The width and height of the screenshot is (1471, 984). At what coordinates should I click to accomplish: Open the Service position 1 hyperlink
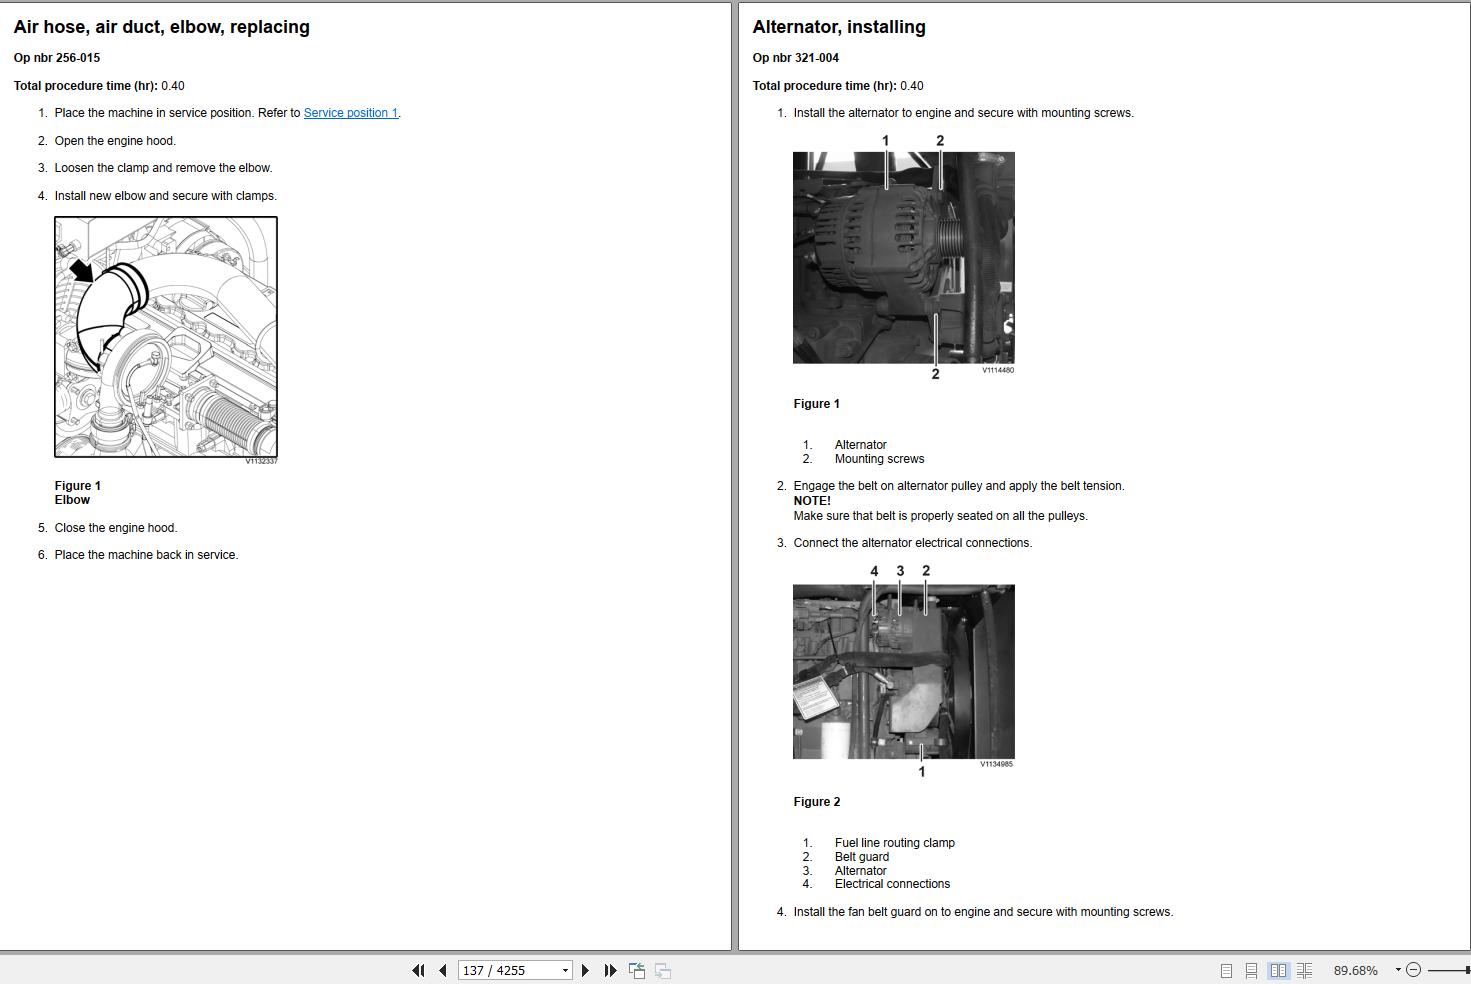[350, 112]
